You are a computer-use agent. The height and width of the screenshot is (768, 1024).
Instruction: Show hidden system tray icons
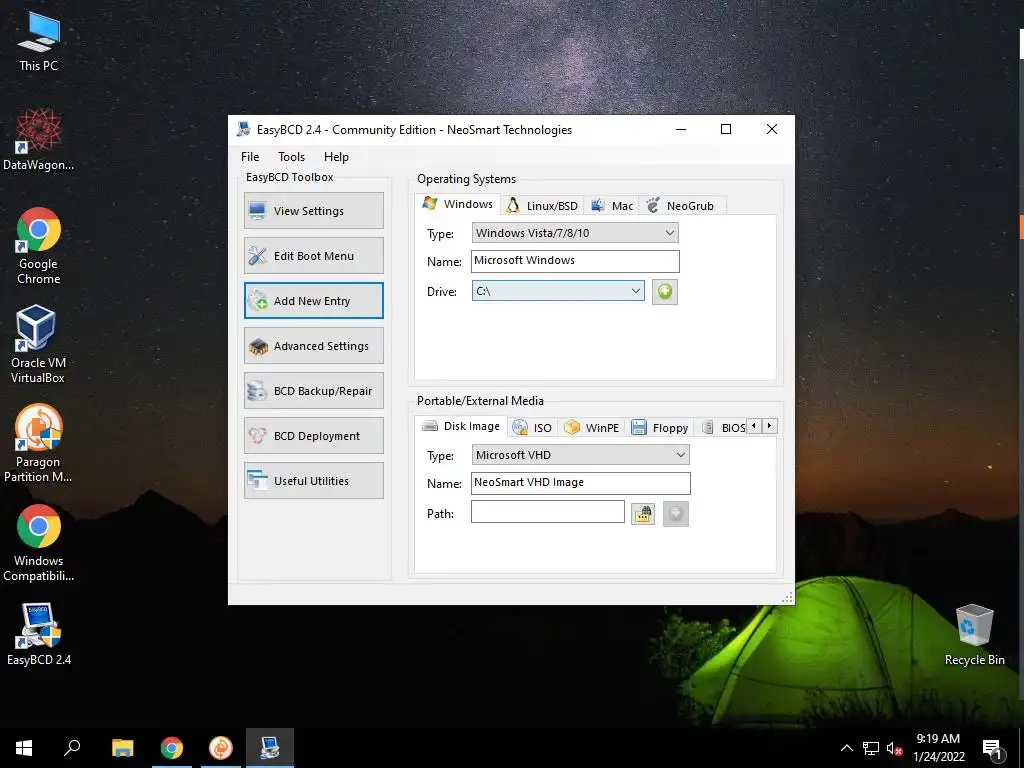click(846, 748)
